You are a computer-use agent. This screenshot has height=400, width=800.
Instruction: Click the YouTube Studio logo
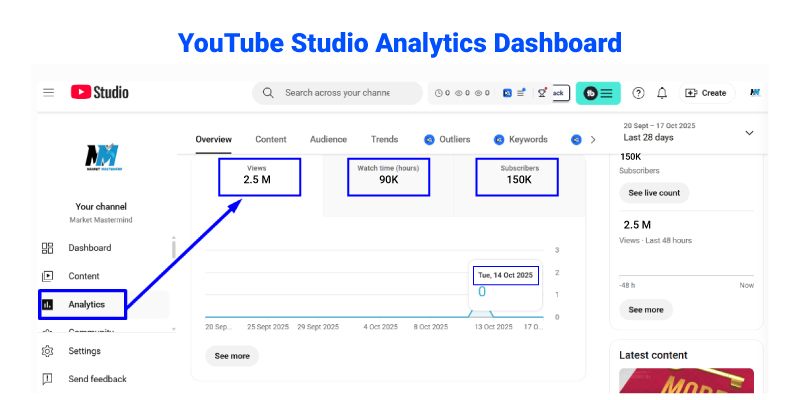(x=99, y=93)
